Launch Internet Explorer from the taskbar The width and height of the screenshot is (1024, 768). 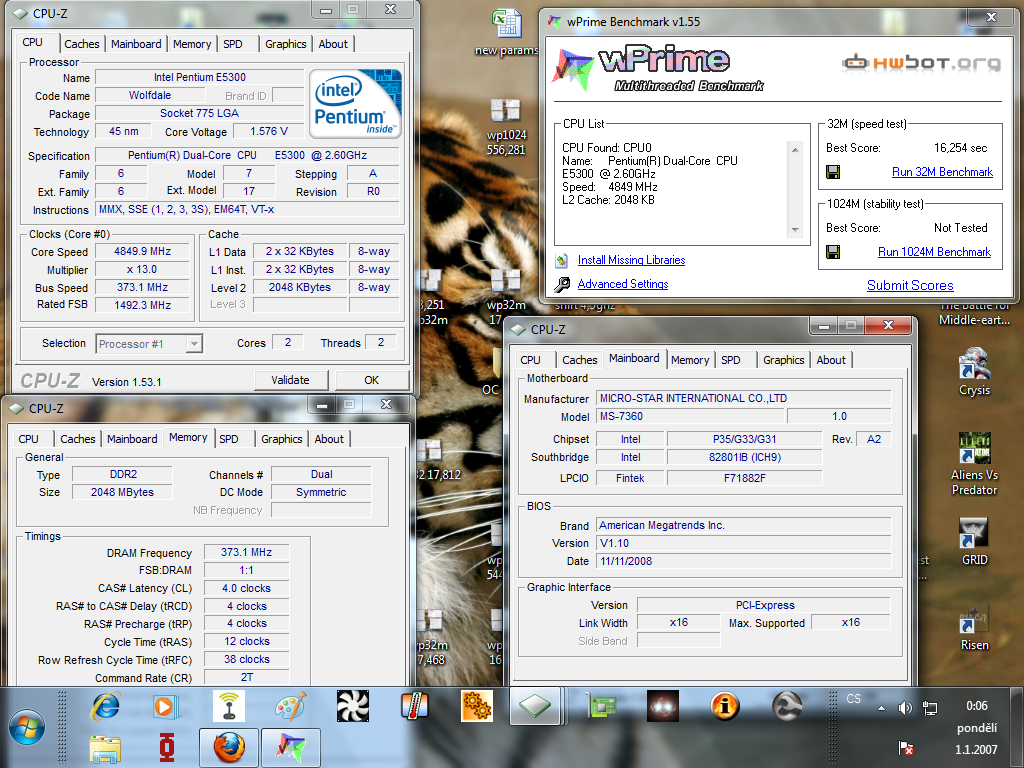[106, 707]
